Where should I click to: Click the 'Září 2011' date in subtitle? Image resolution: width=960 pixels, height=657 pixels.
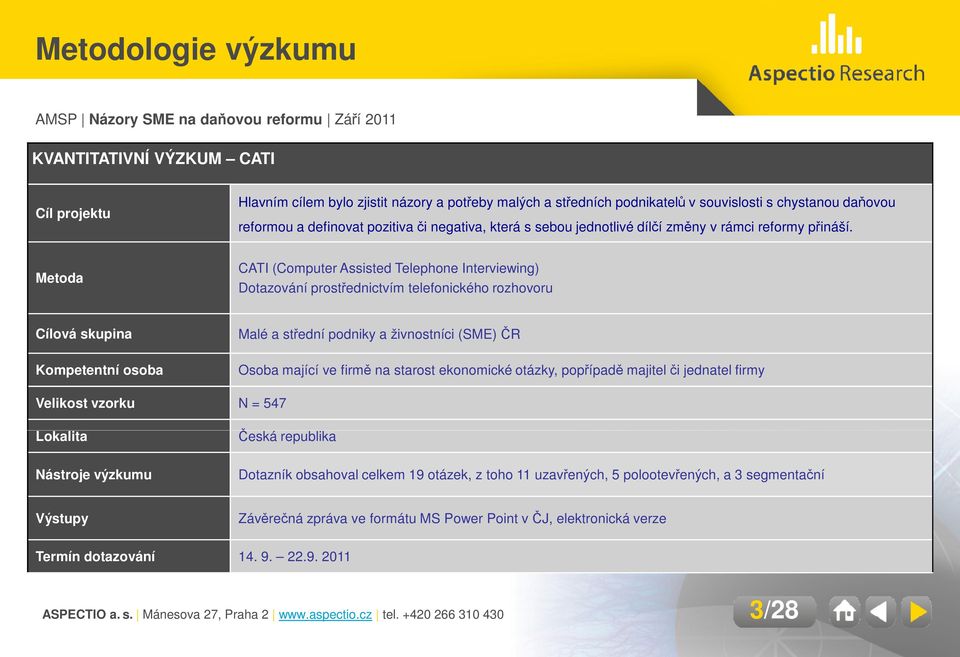coord(365,119)
